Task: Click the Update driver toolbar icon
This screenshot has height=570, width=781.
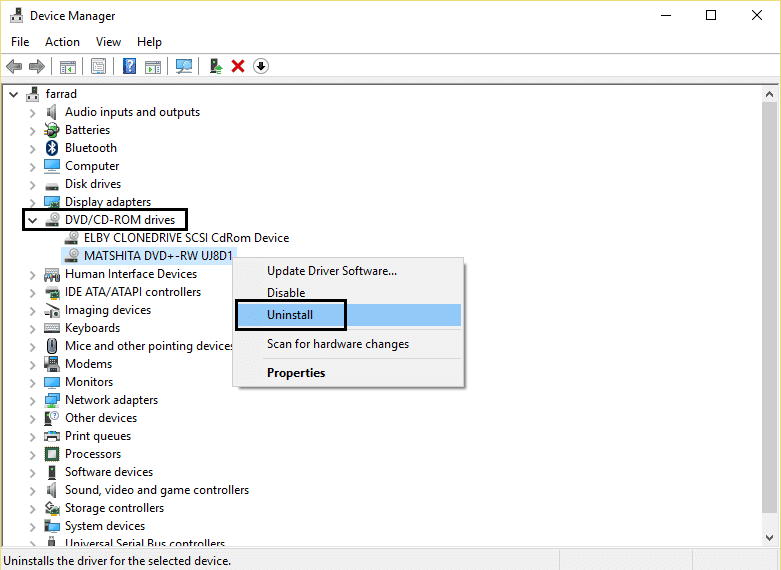Action: click(215, 66)
